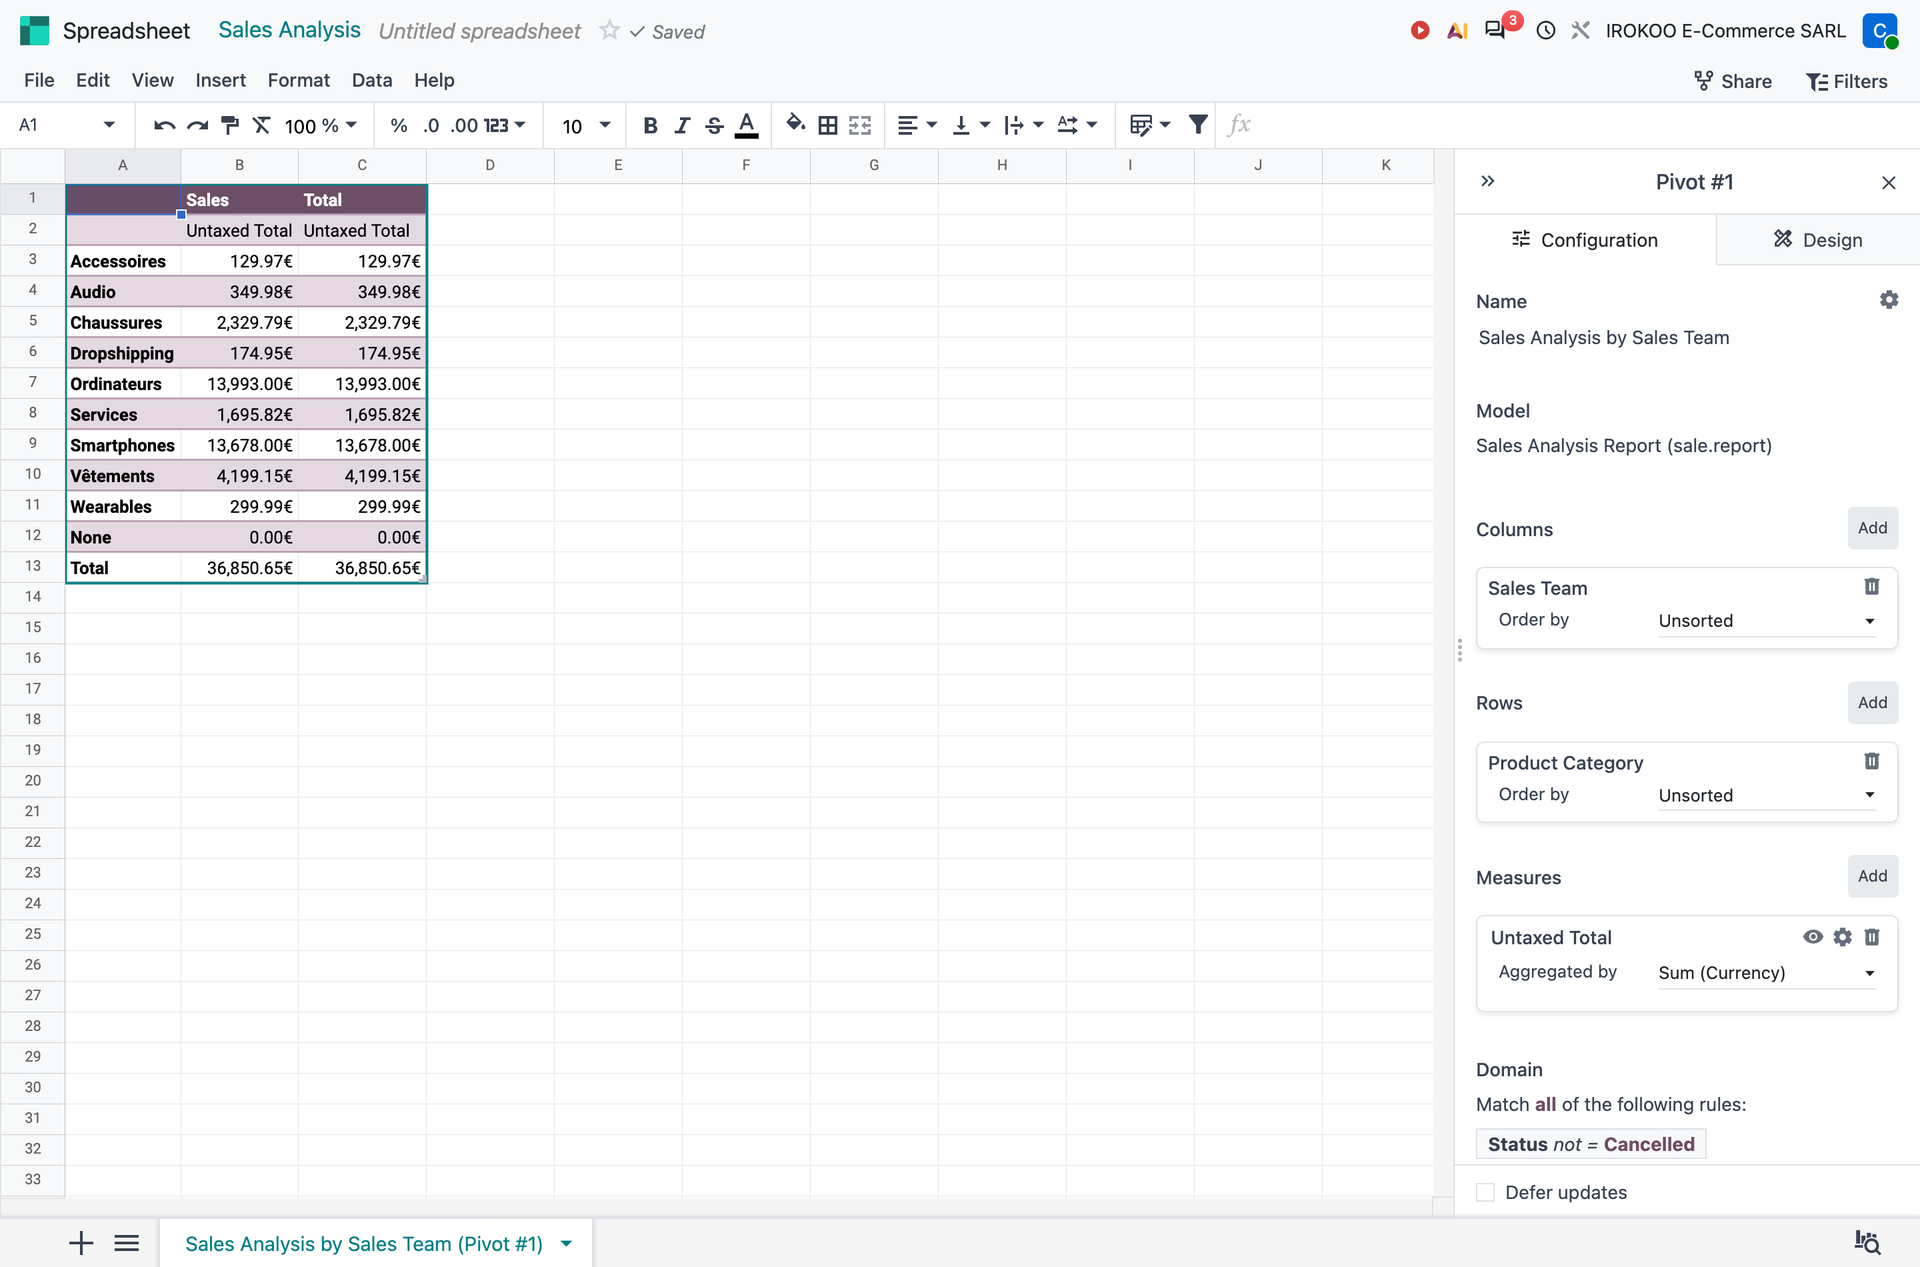Viewport: 1920px width, 1267px height.
Task: Open the File menu
Action: [39, 80]
